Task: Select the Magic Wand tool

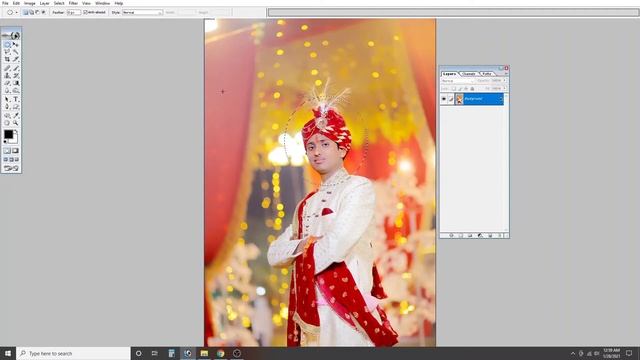Action: click(16, 52)
